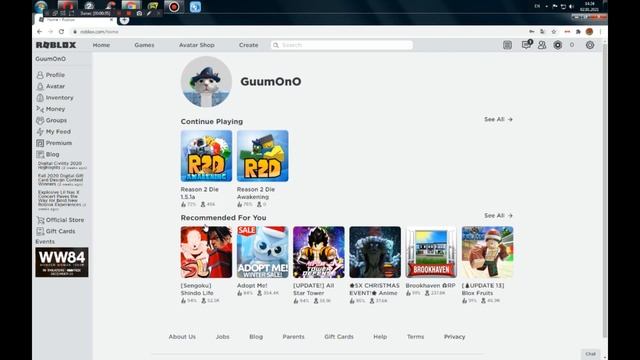Click the browser back arrow

(40, 31)
